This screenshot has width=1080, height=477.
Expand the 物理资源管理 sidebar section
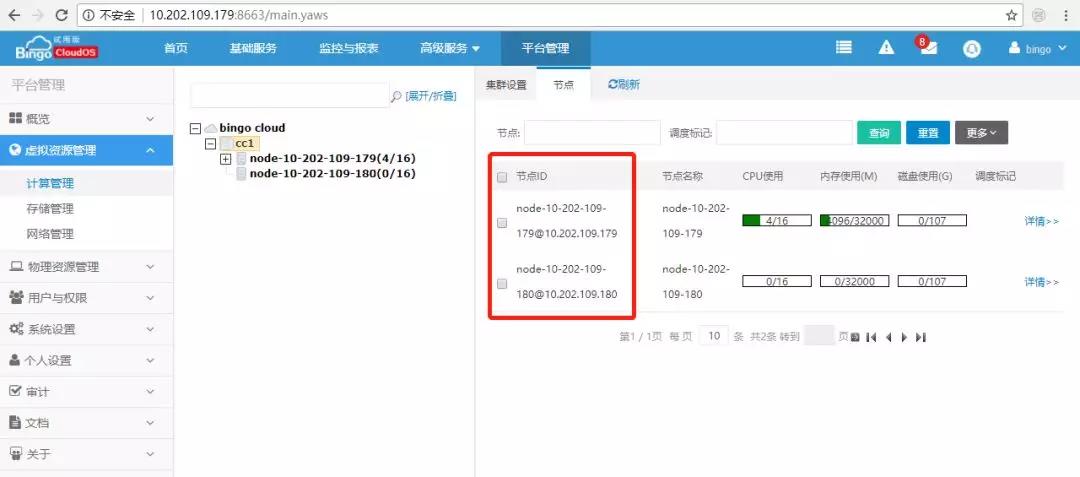(x=86, y=267)
